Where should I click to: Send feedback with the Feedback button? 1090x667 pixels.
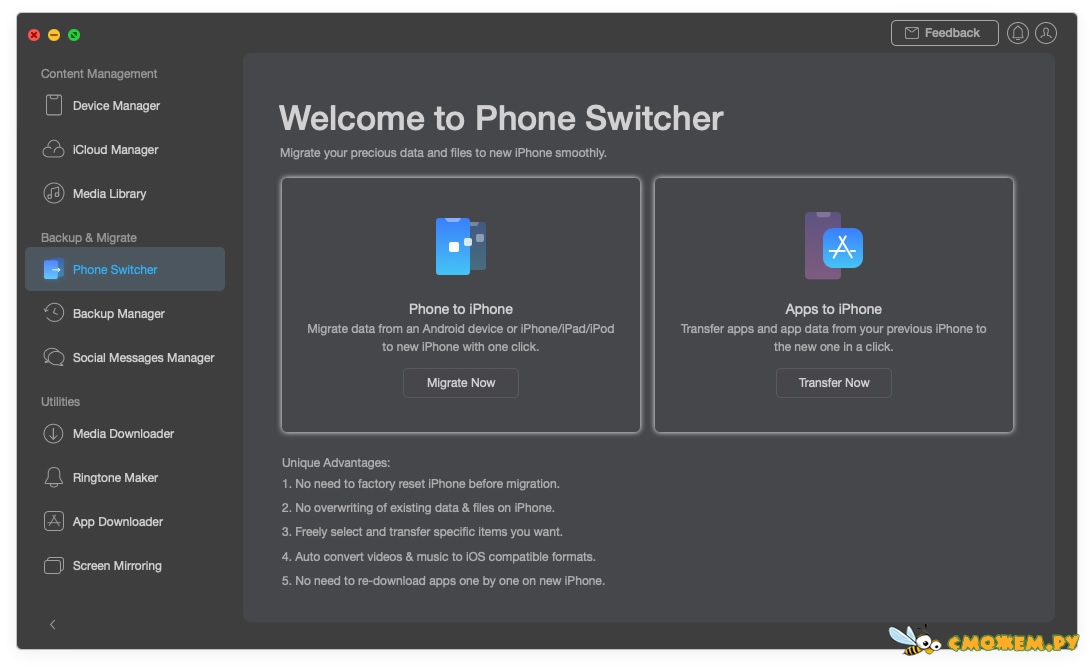coord(945,33)
